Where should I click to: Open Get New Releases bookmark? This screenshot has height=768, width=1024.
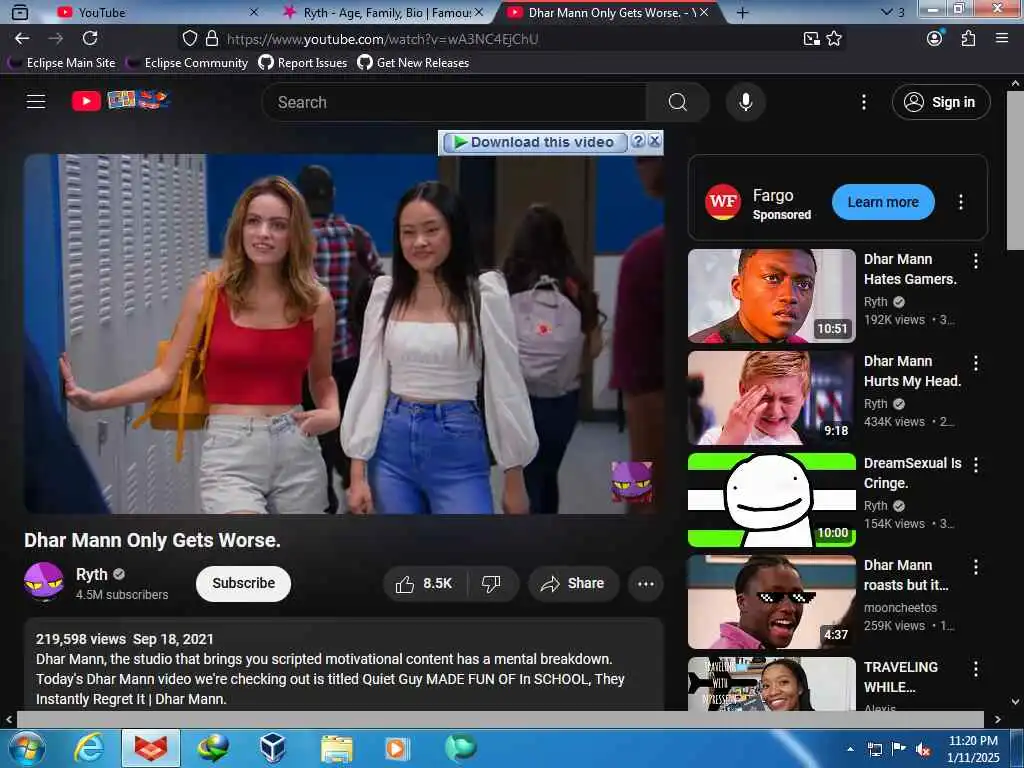tap(413, 63)
